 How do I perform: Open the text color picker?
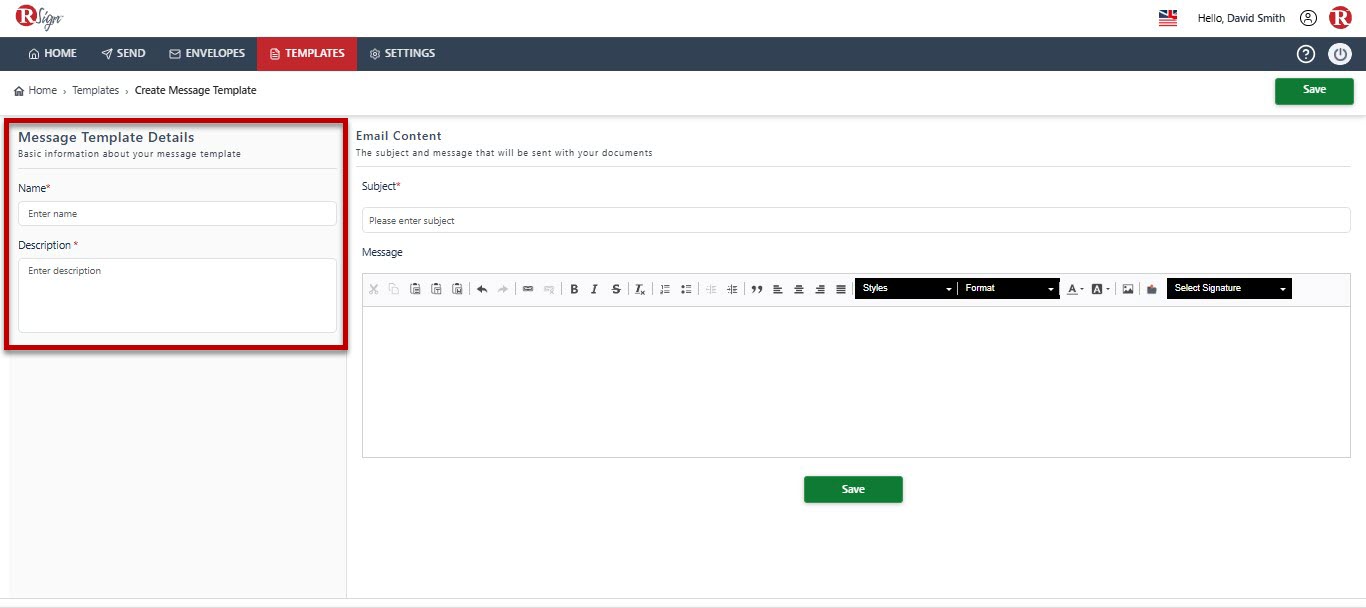click(x=1075, y=289)
